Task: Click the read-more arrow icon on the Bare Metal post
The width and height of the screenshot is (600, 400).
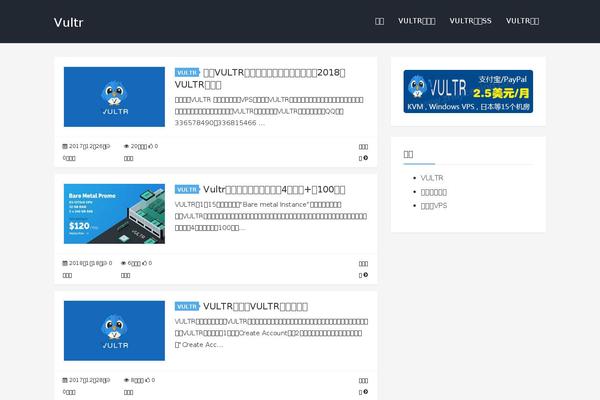Action: [x=365, y=275]
